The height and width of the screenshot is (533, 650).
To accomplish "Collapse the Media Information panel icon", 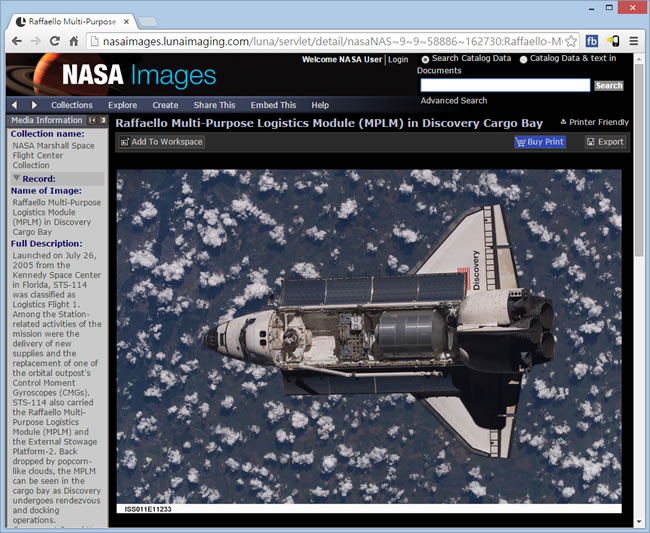I will click(x=93, y=121).
